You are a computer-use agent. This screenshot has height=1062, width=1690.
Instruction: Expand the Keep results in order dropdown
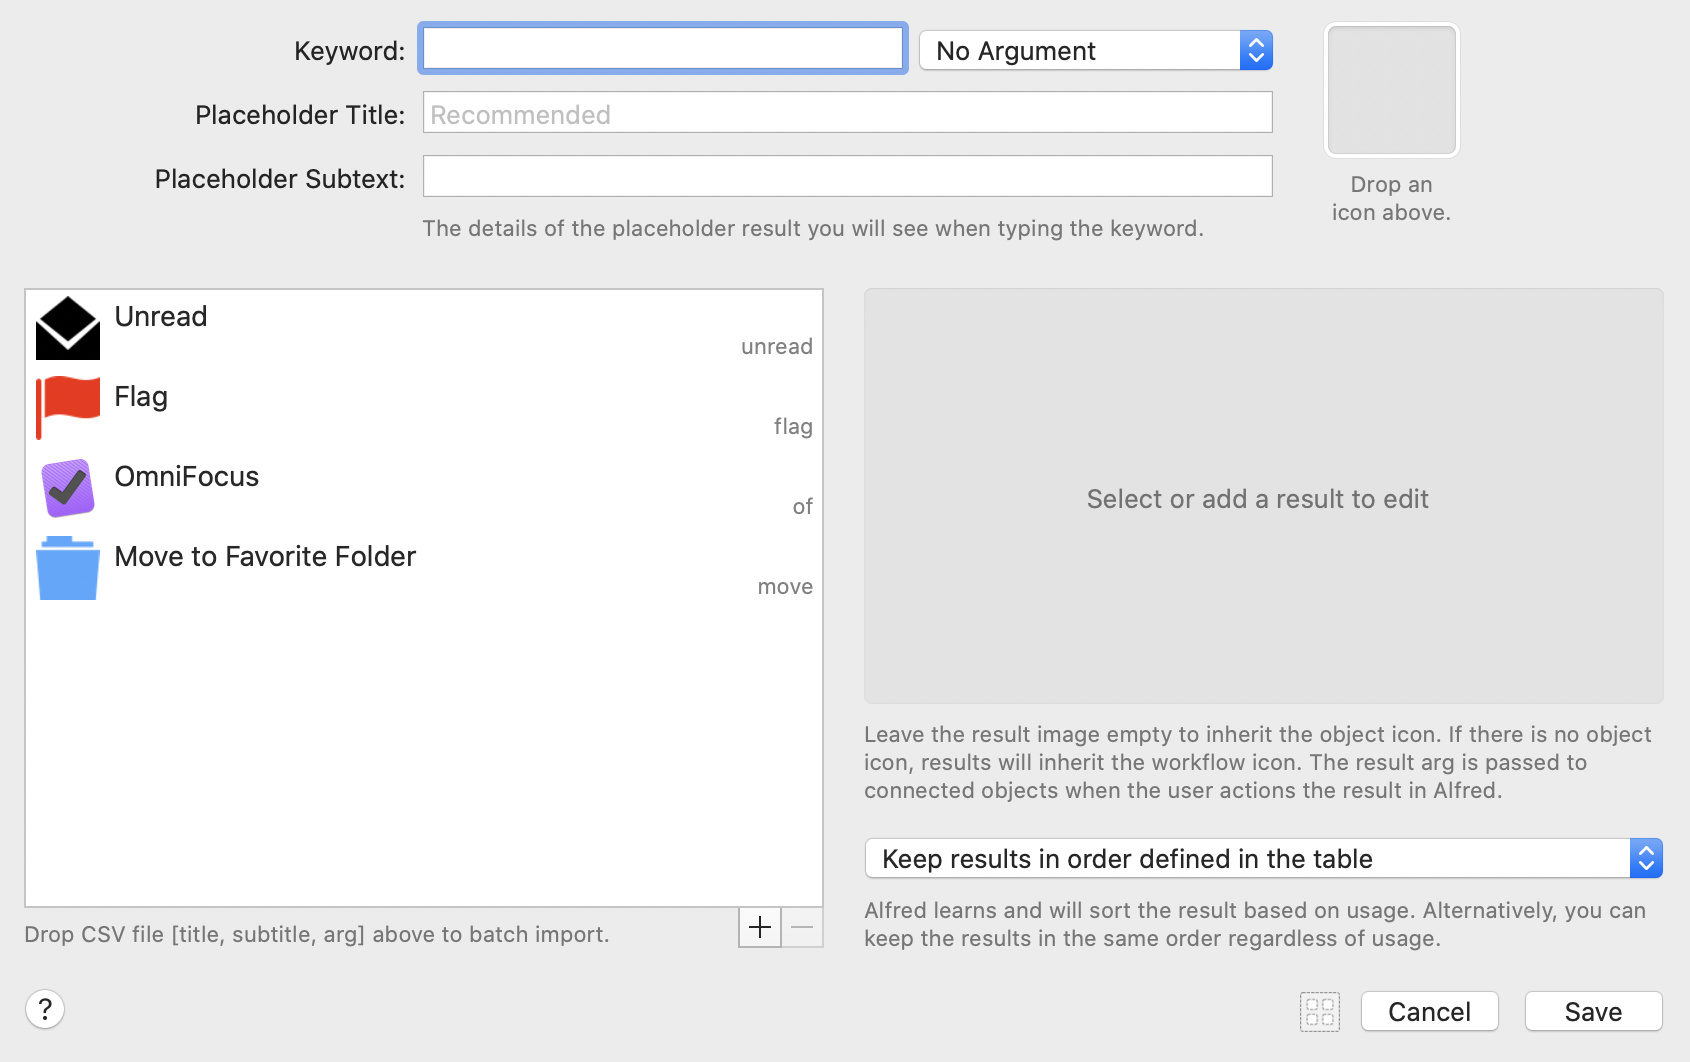point(1262,858)
